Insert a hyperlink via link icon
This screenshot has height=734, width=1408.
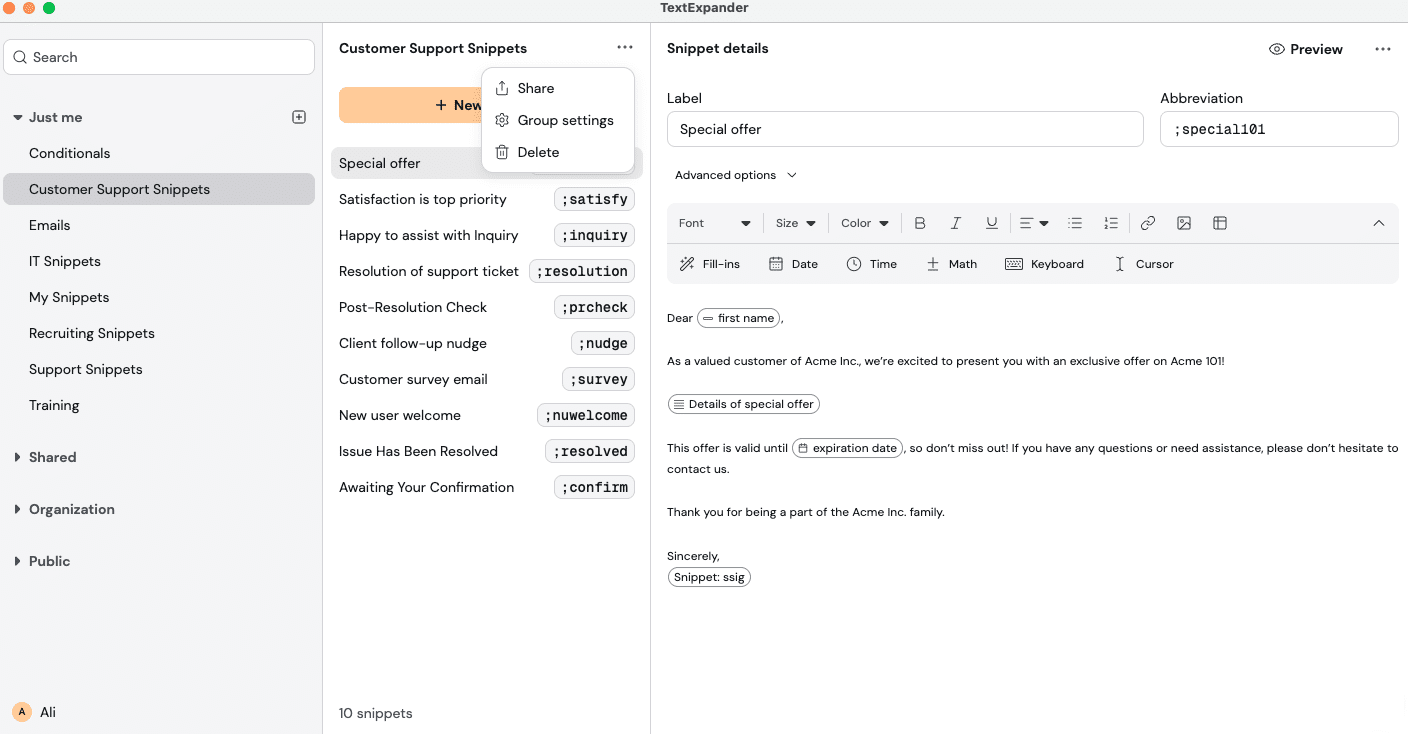[1148, 223]
